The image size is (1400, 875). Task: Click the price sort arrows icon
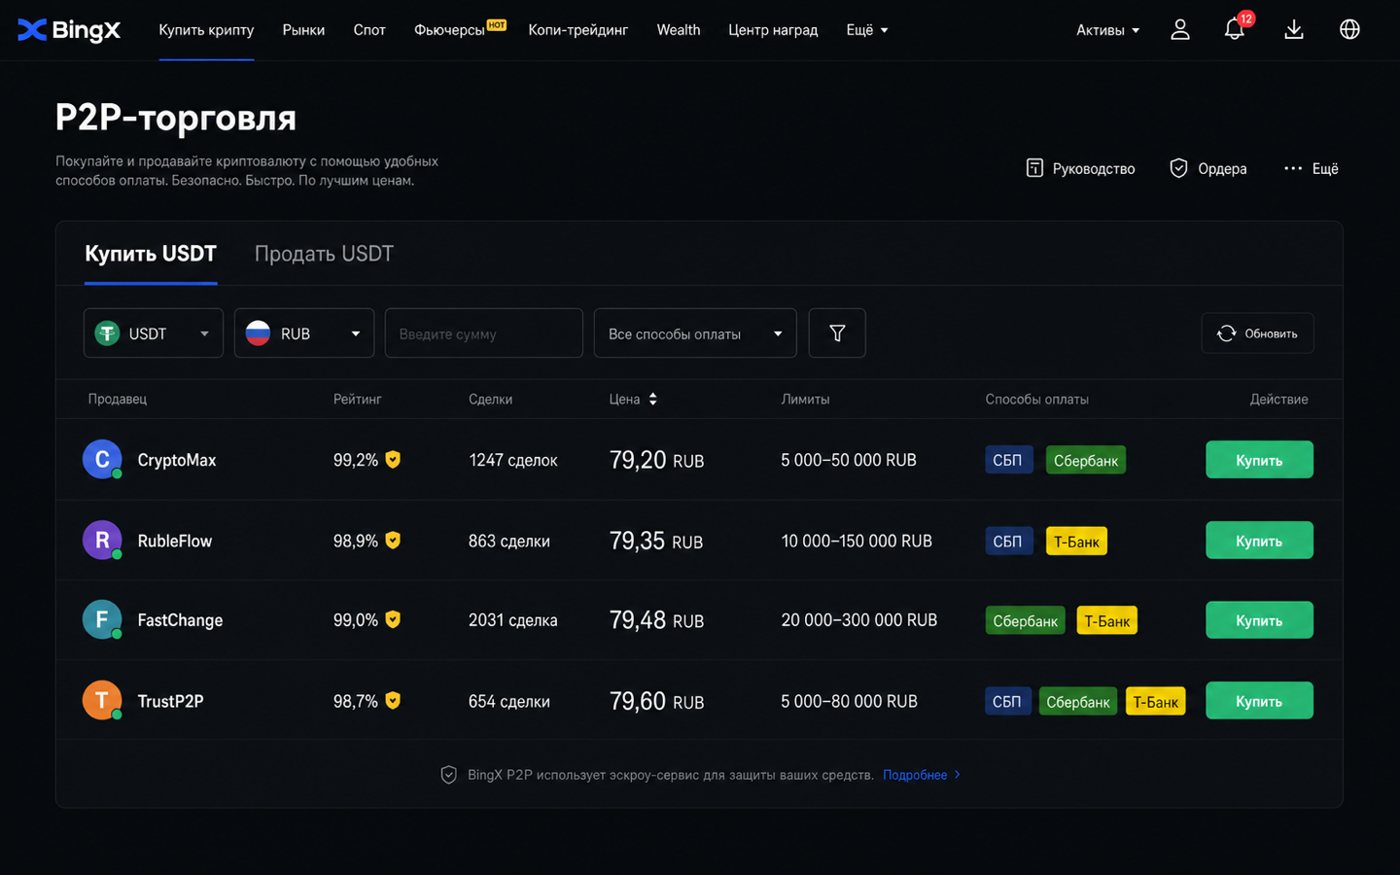(x=653, y=399)
